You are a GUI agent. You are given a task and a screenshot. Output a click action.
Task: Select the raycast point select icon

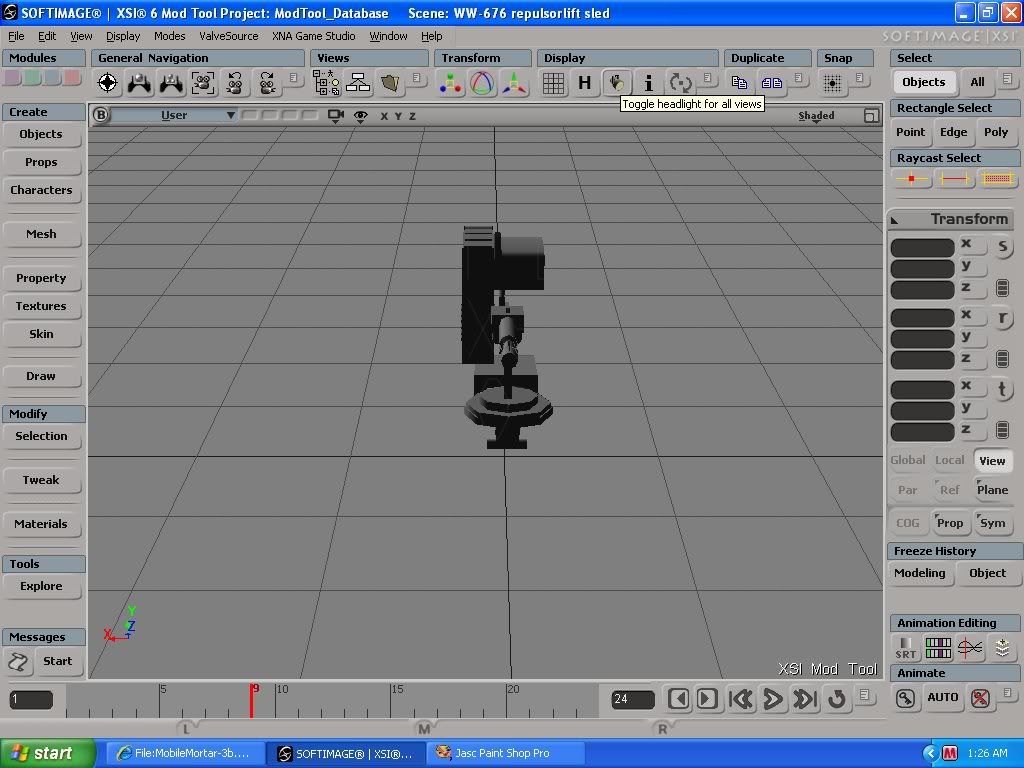(911, 178)
